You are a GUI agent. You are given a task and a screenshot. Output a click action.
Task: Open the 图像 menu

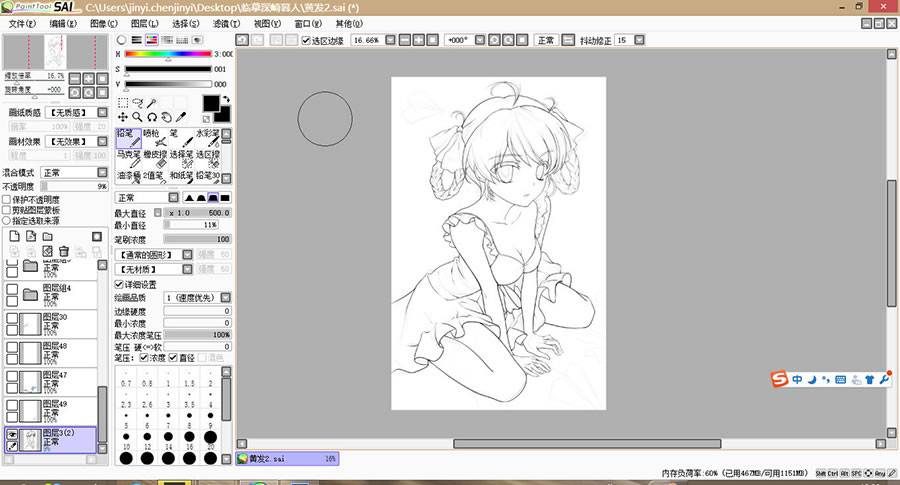[103, 24]
